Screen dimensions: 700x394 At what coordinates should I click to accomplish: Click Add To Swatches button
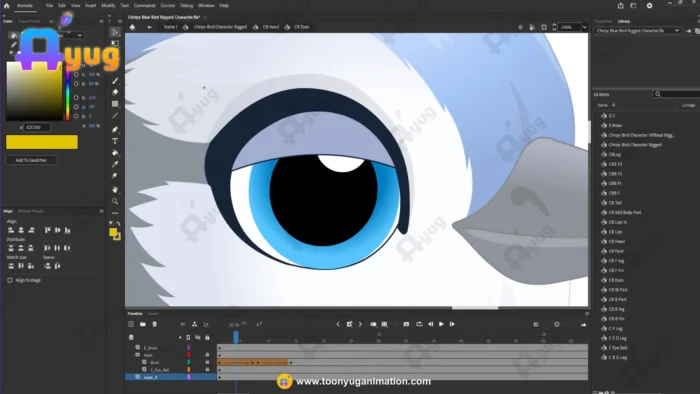pyautogui.click(x=31, y=160)
